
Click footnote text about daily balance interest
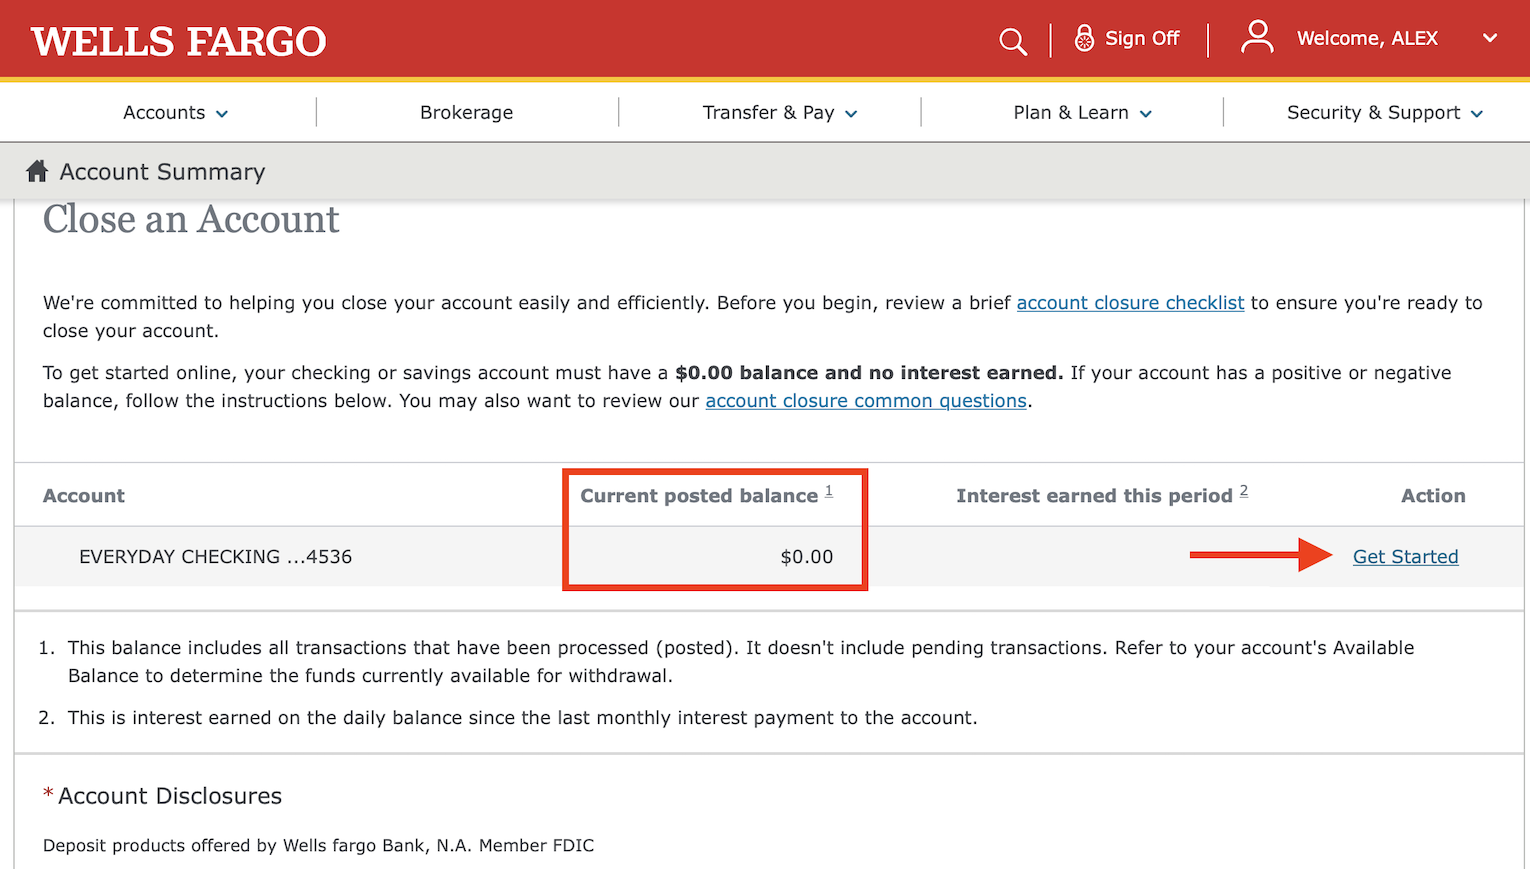pyautogui.click(x=522, y=718)
